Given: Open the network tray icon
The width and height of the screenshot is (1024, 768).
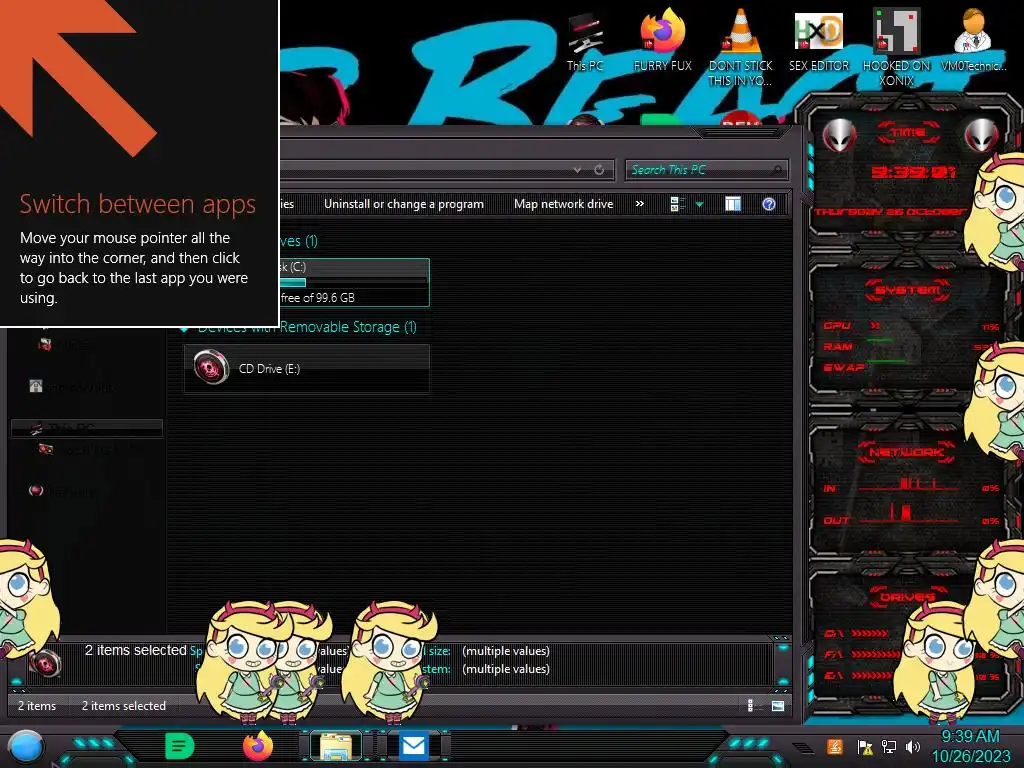Looking at the screenshot, I should (x=889, y=746).
